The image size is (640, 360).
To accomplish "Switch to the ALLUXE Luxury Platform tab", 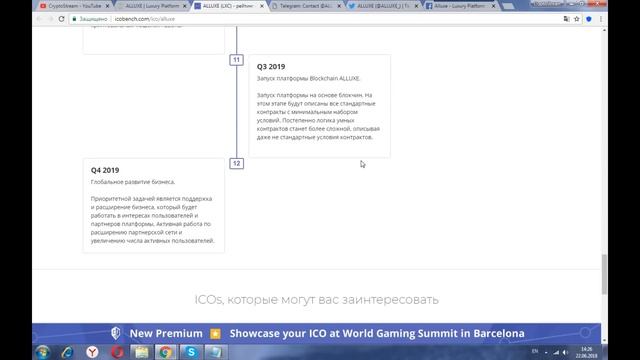I will tap(152, 6).
